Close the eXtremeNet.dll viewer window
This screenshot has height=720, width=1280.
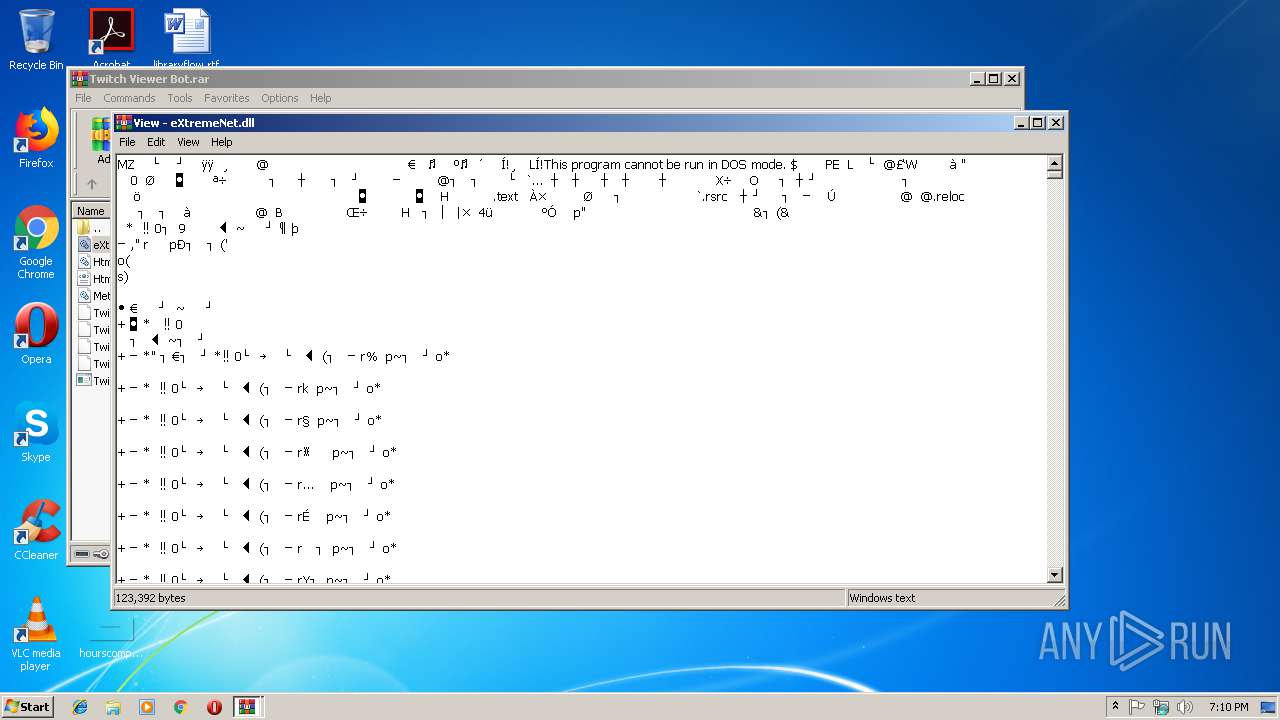pyautogui.click(x=1055, y=123)
